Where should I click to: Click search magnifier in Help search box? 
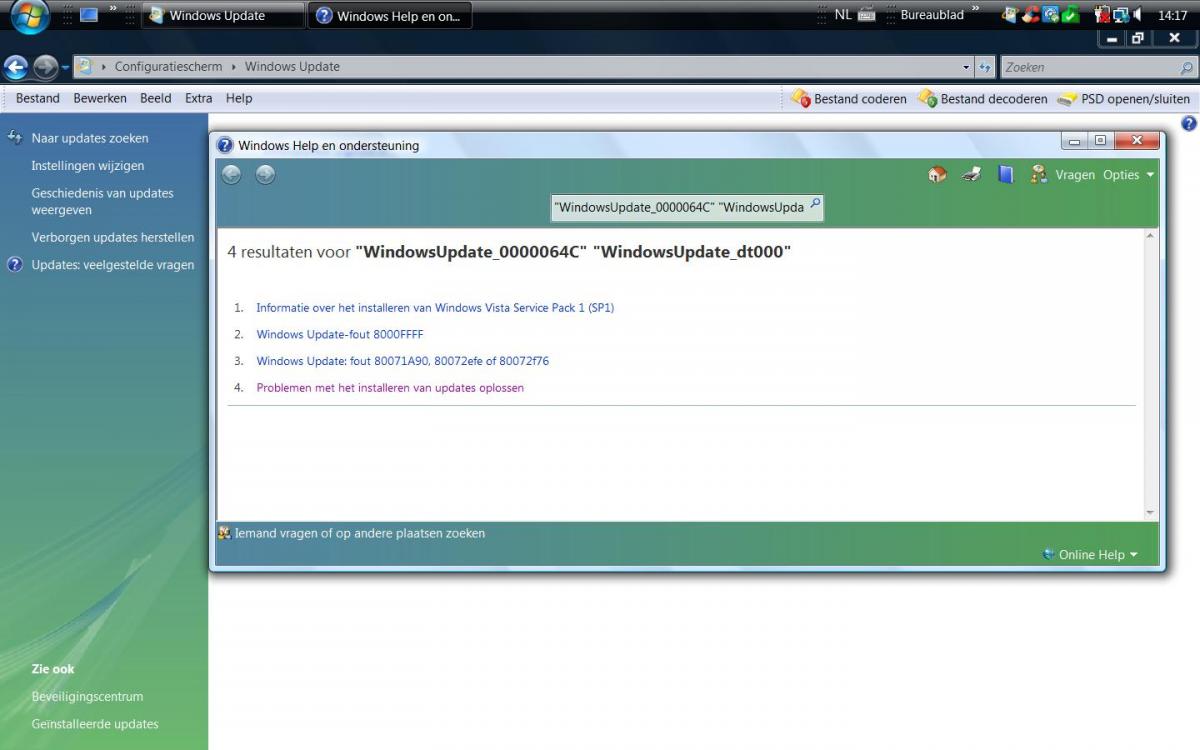[815, 205]
